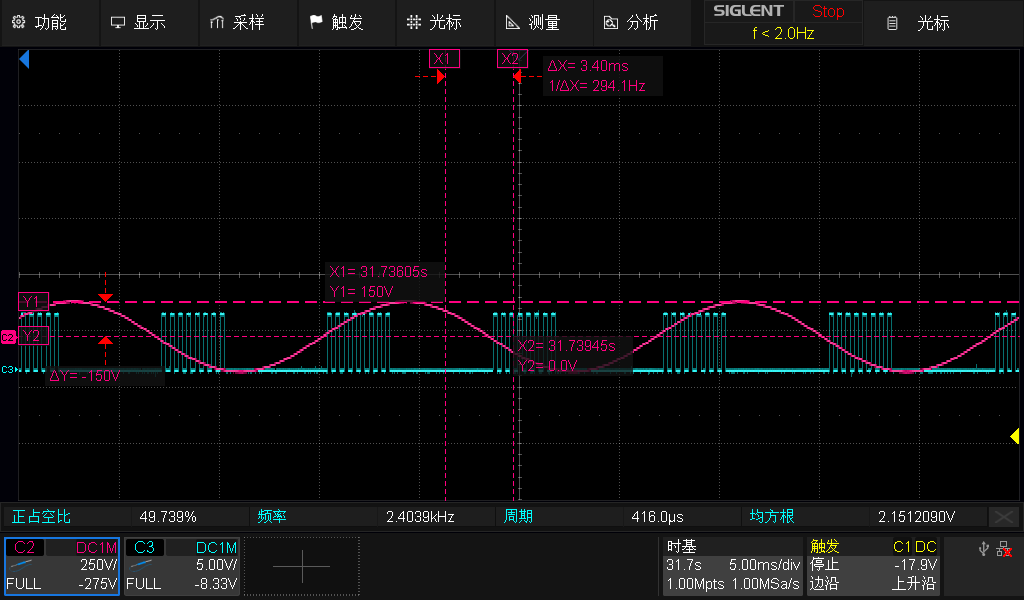Click the 250V/ scale in C2 box
1024x600 pixels.
pyautogui.click(x=98, y=565)
